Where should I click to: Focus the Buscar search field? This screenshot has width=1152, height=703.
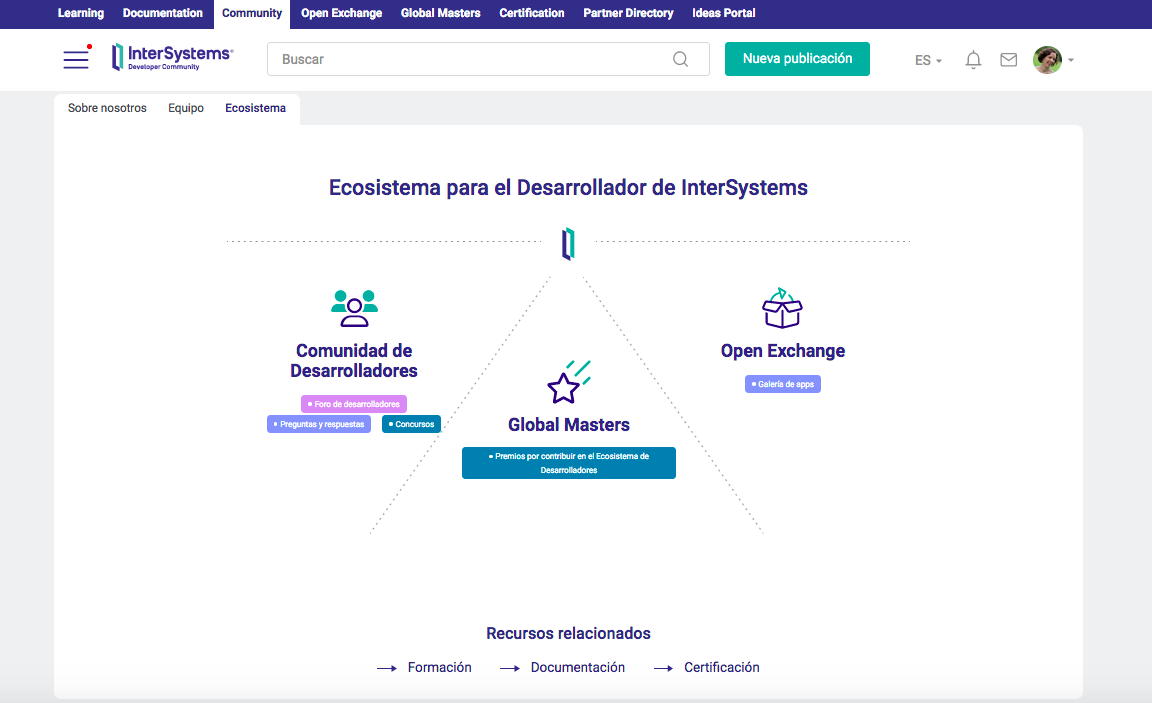click(470, 59)
